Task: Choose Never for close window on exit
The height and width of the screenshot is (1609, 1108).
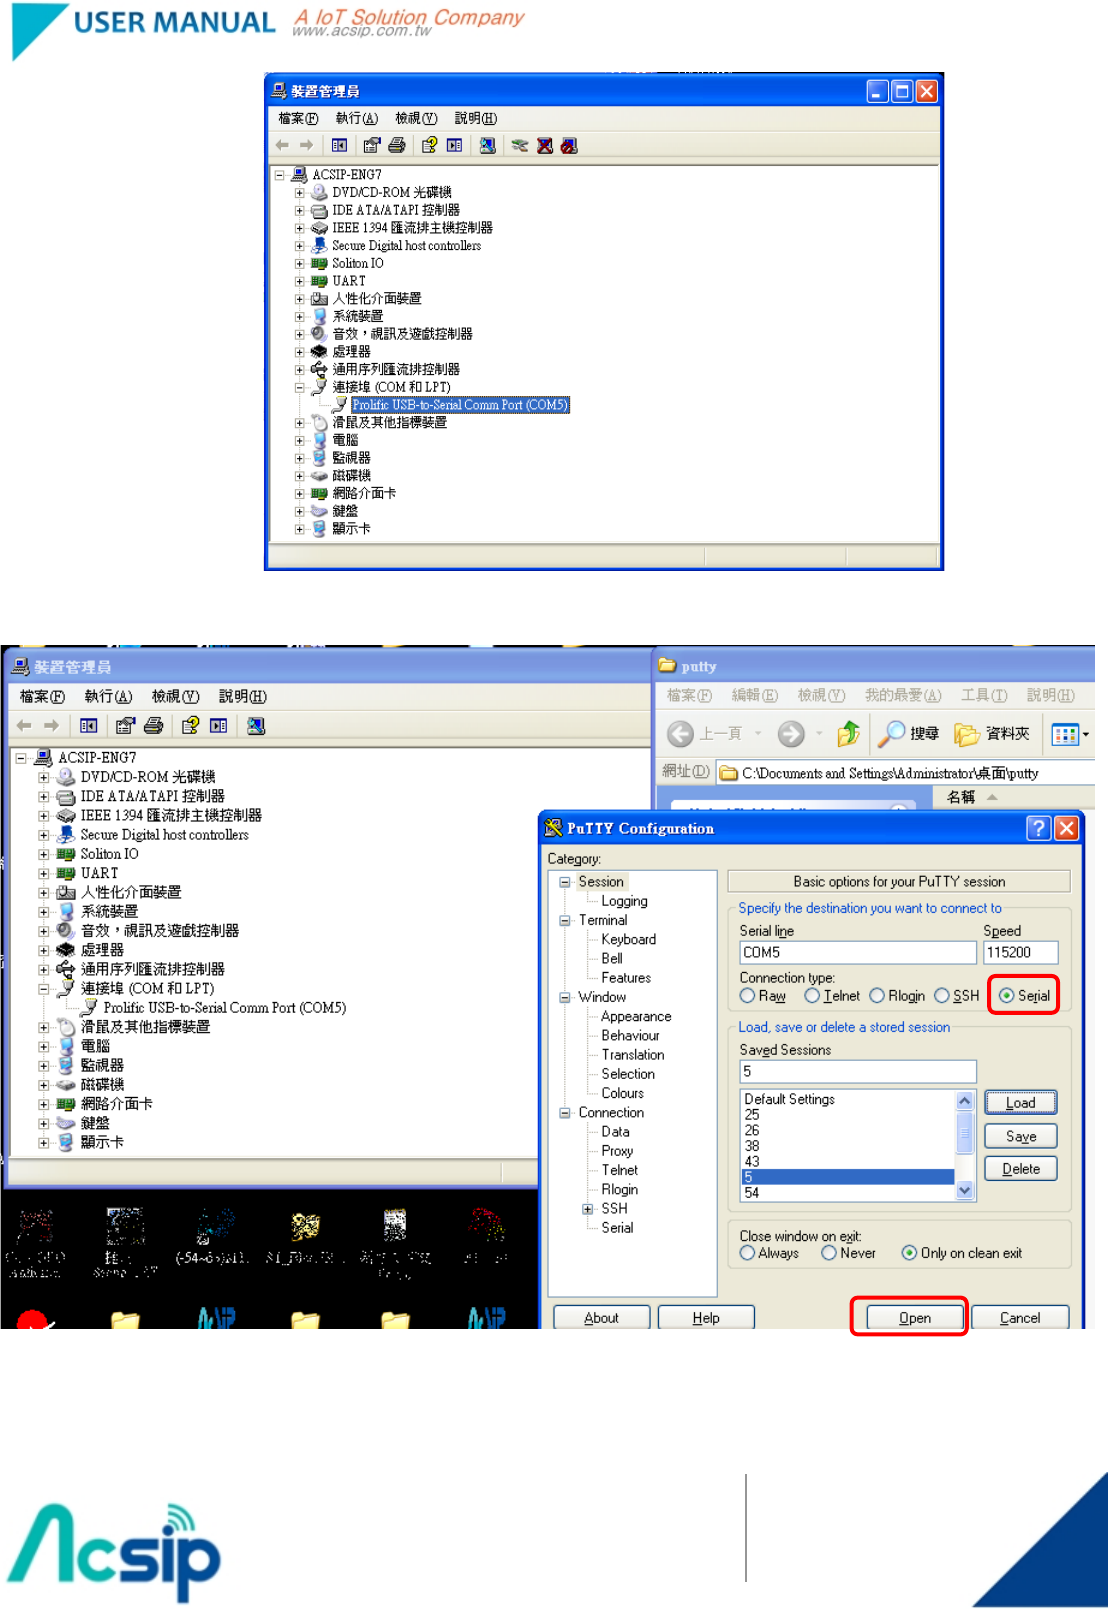Action: 828,1253
